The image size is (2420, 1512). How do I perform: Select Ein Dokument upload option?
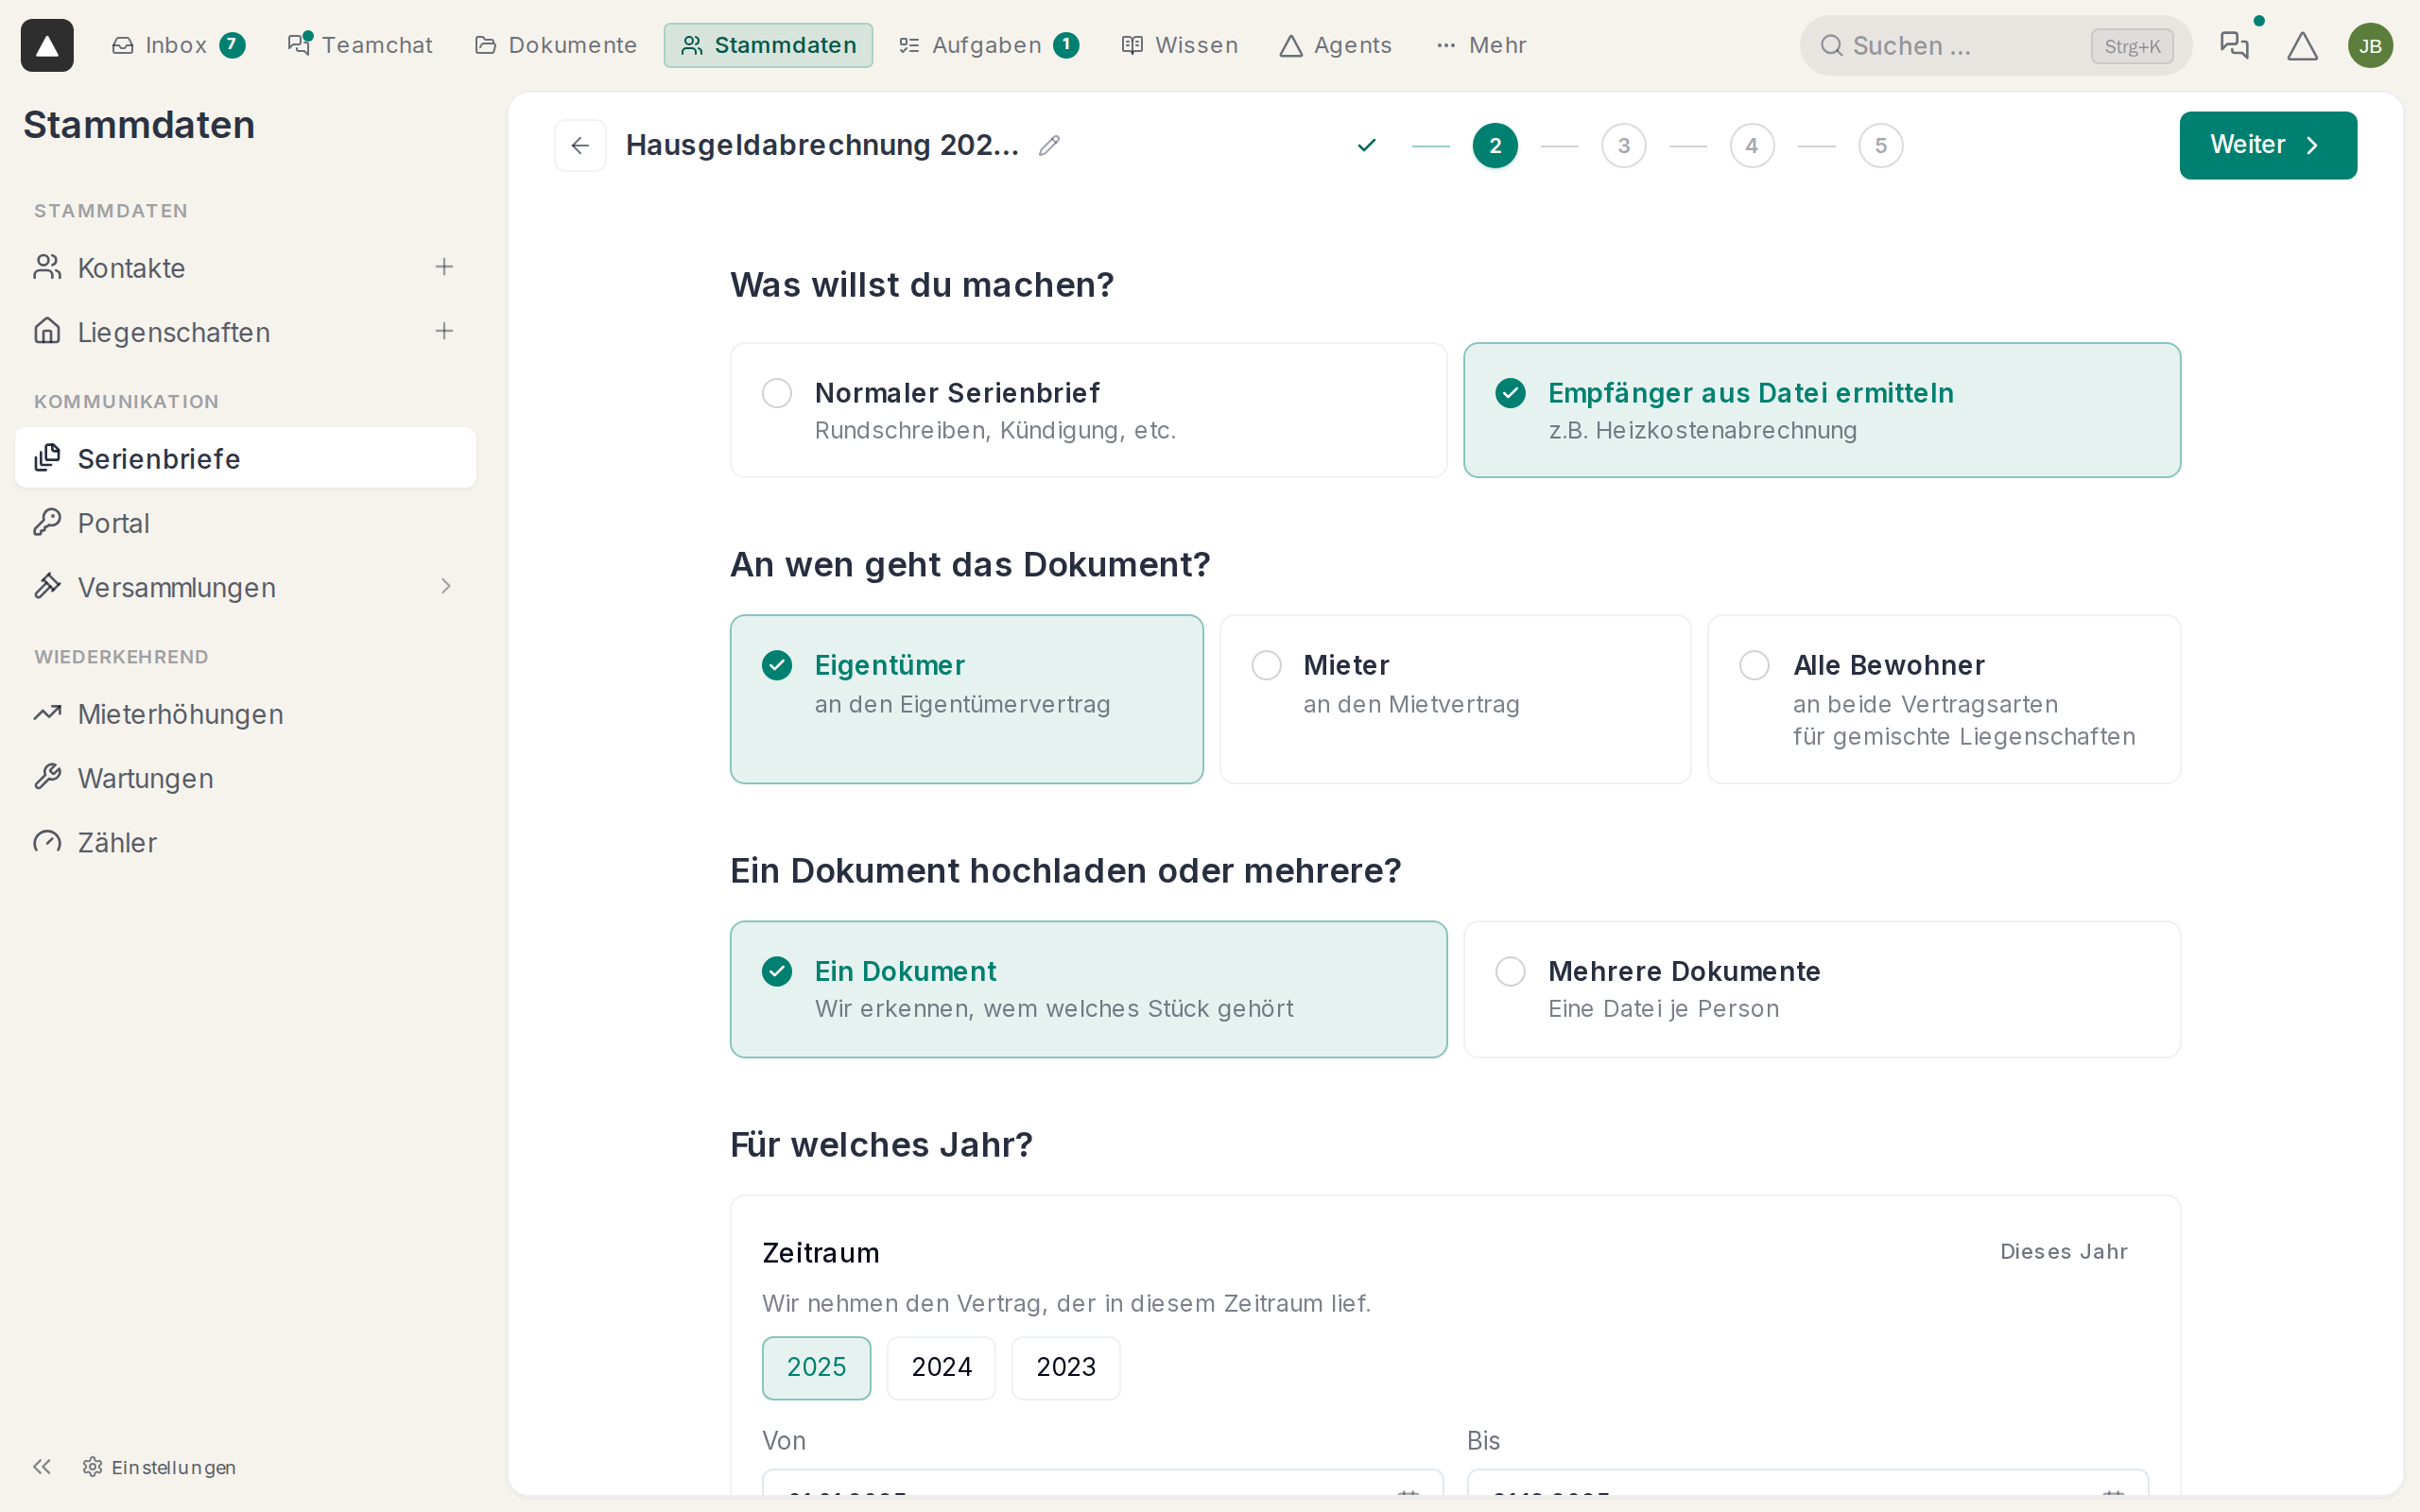pos(1088,989)
